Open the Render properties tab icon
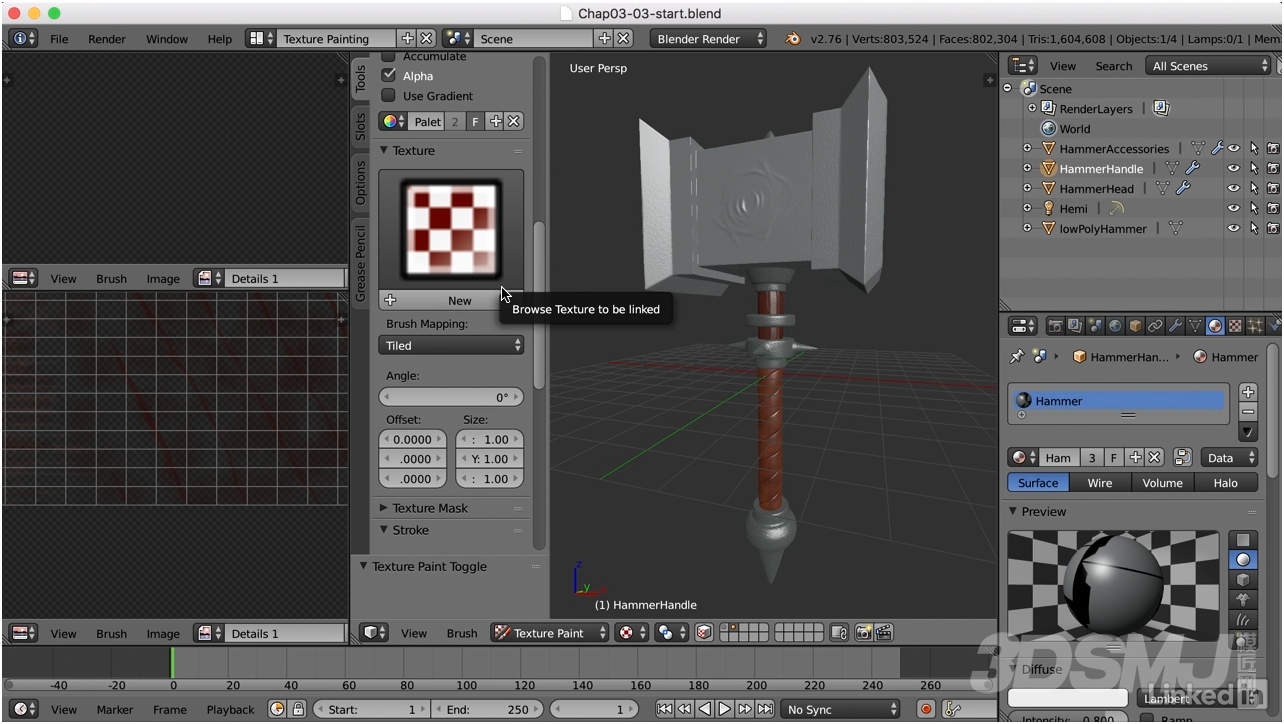 pos(1055,326)
